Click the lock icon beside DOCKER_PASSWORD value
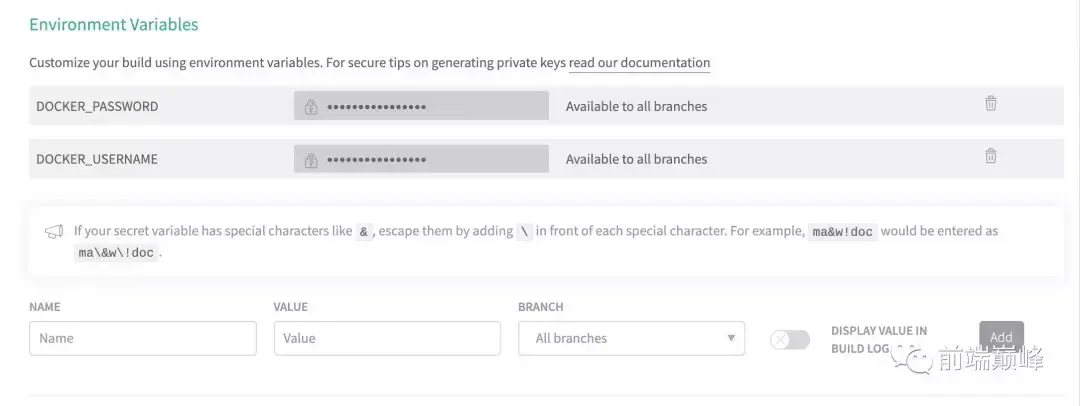 click(311, 106)
